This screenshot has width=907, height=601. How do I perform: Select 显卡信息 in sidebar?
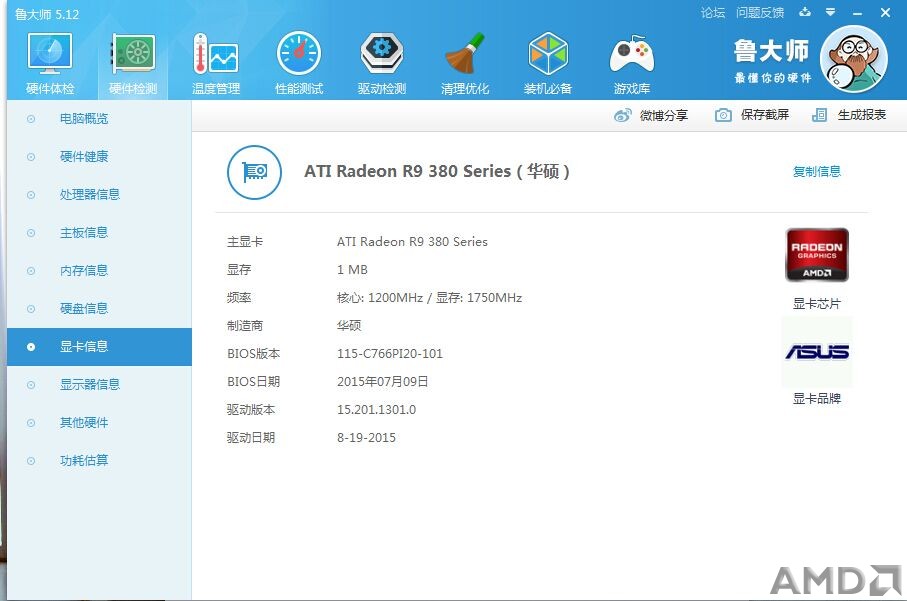pos(99,346)
